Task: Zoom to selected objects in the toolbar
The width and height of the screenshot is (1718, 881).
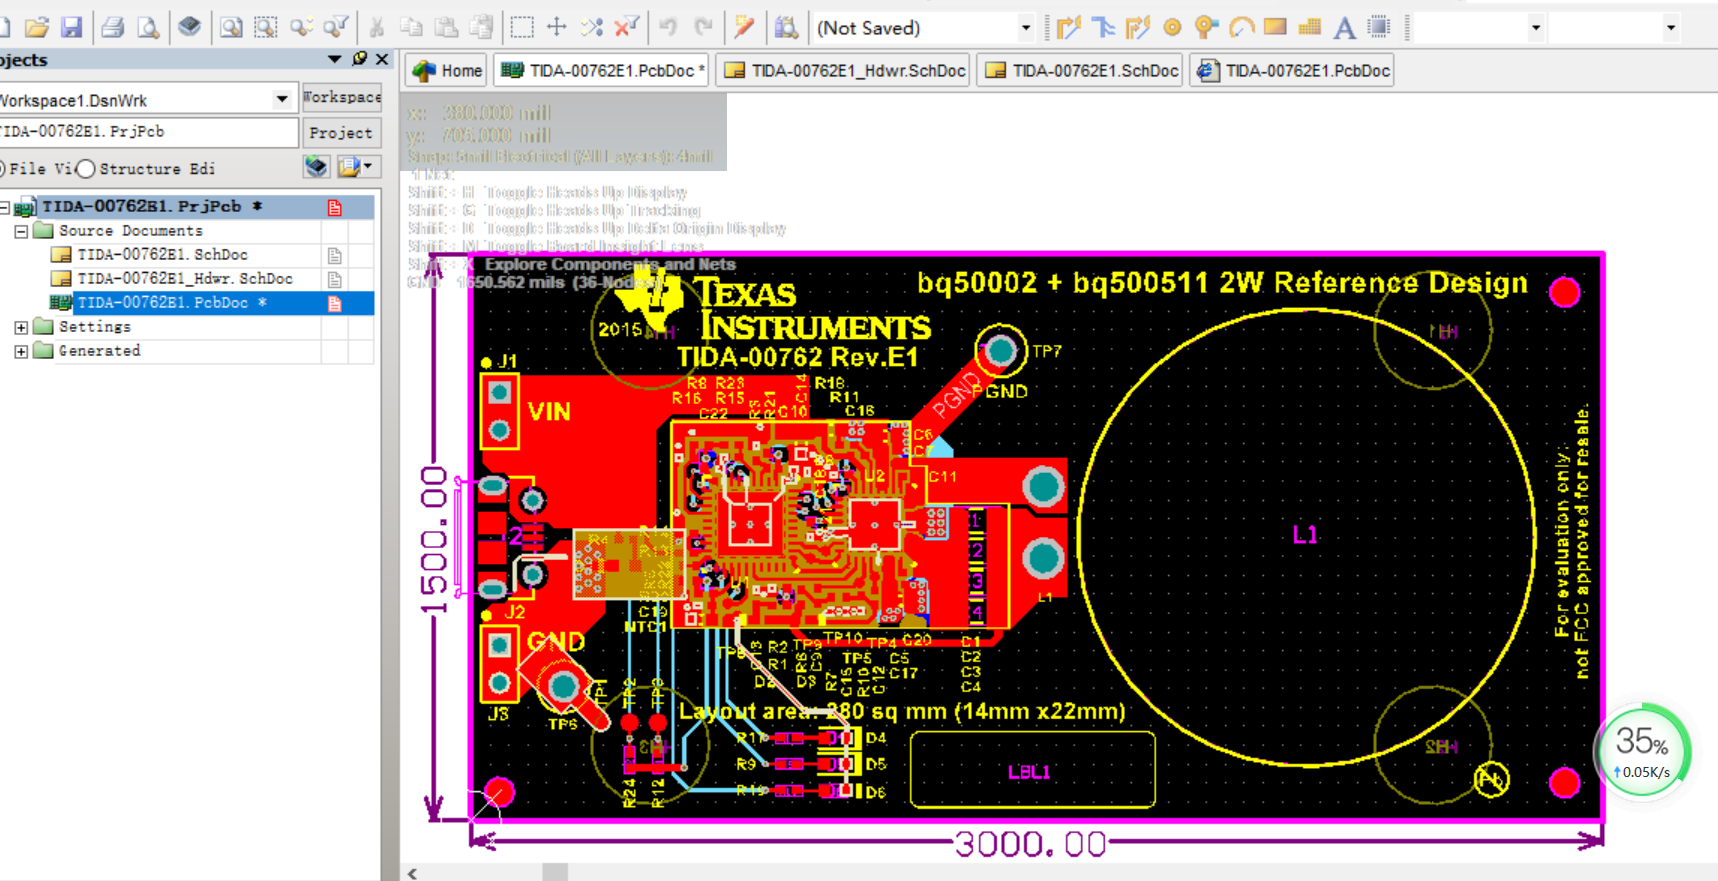Action: point(301,27)
